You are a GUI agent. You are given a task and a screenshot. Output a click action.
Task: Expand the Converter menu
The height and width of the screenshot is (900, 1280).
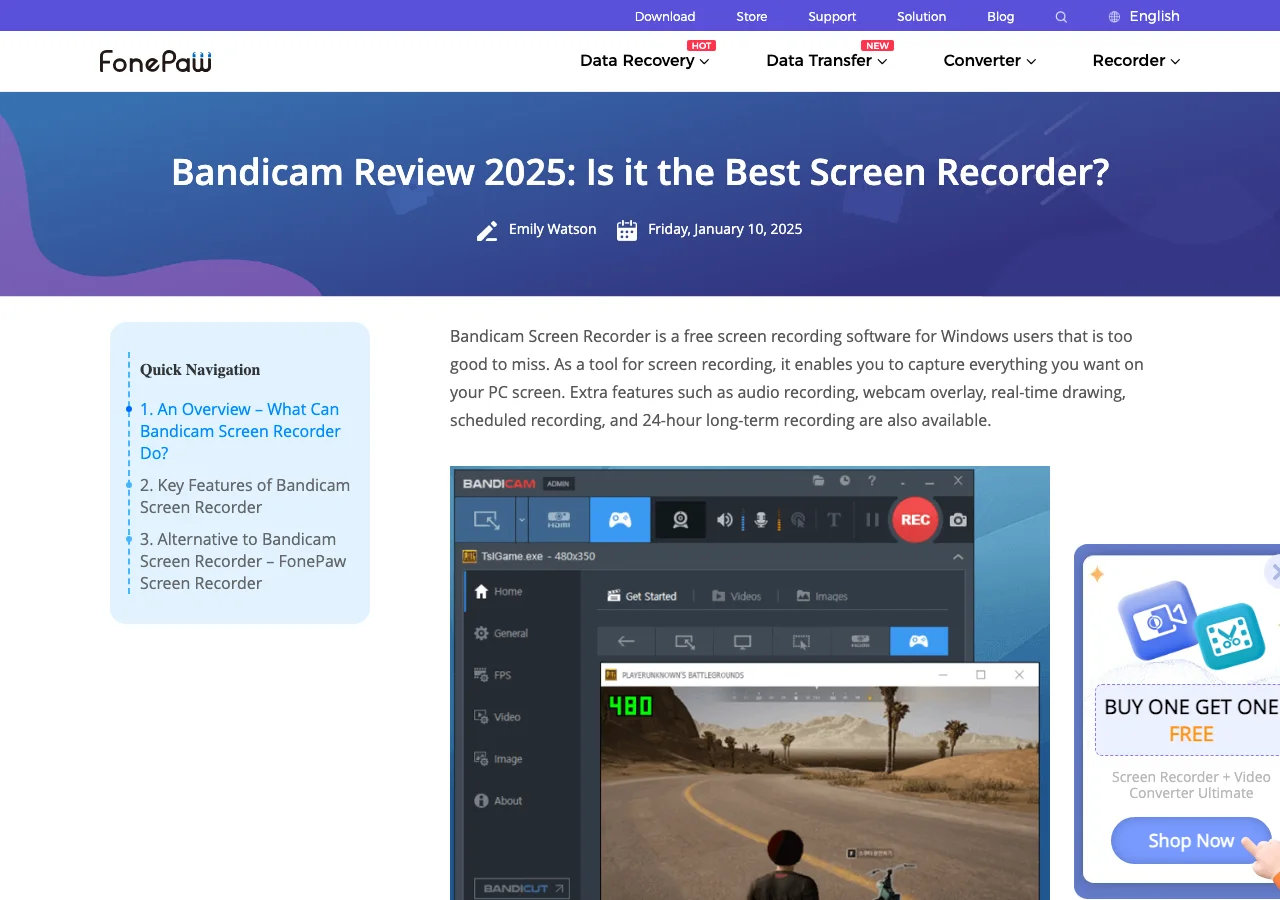(990, 61)
